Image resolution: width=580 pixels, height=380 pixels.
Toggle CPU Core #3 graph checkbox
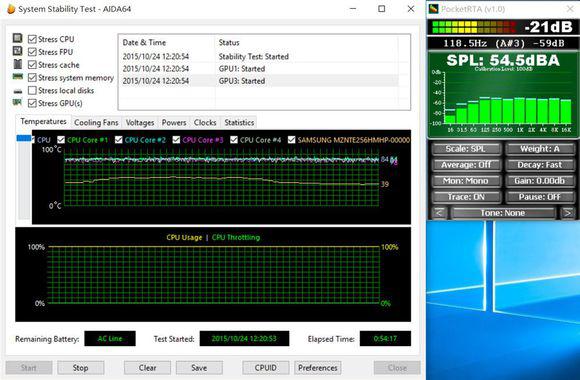click(176, 139)
